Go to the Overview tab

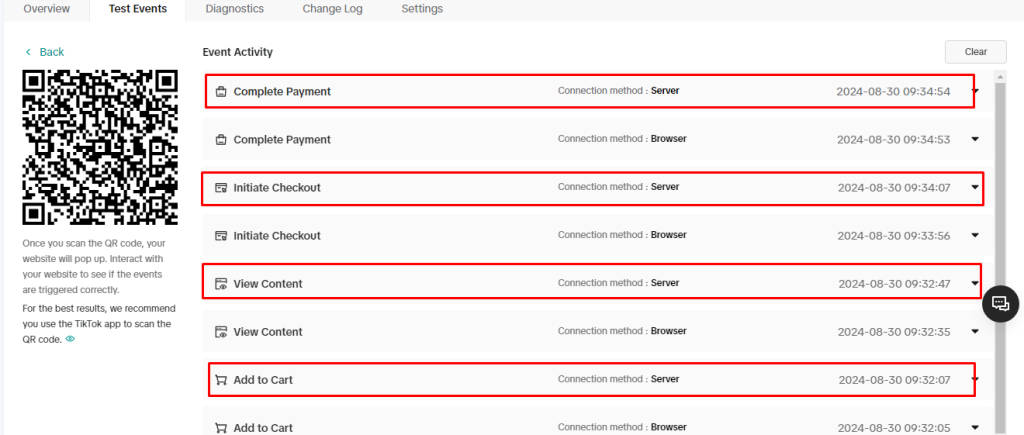coord(46,9)
